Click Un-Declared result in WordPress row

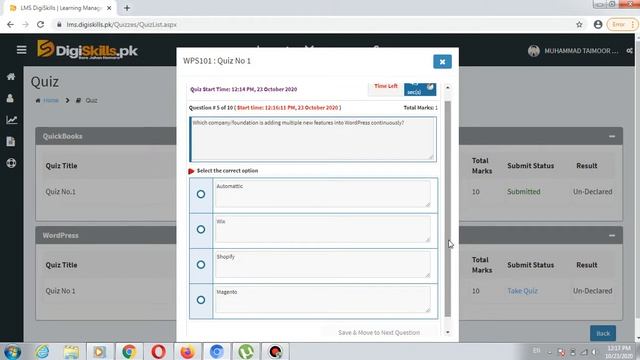[593, 291]
